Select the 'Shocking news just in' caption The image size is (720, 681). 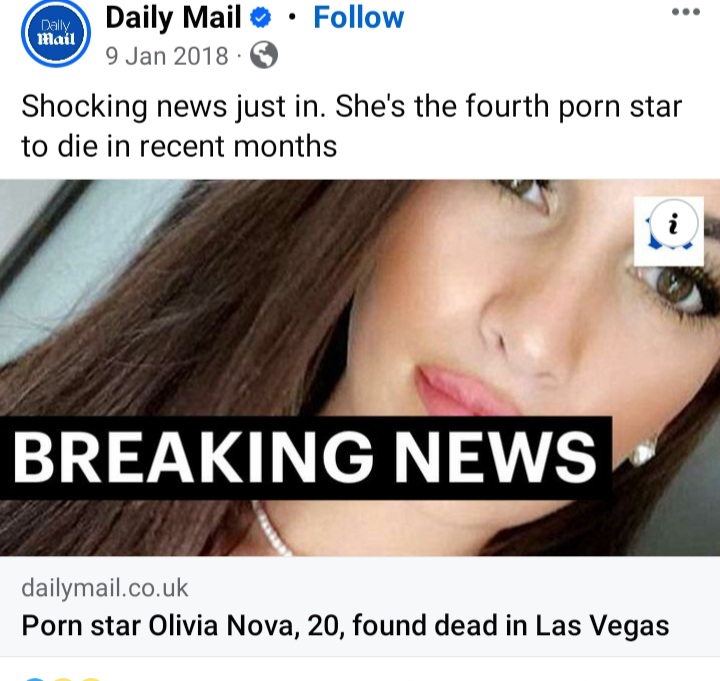[173, 107]
